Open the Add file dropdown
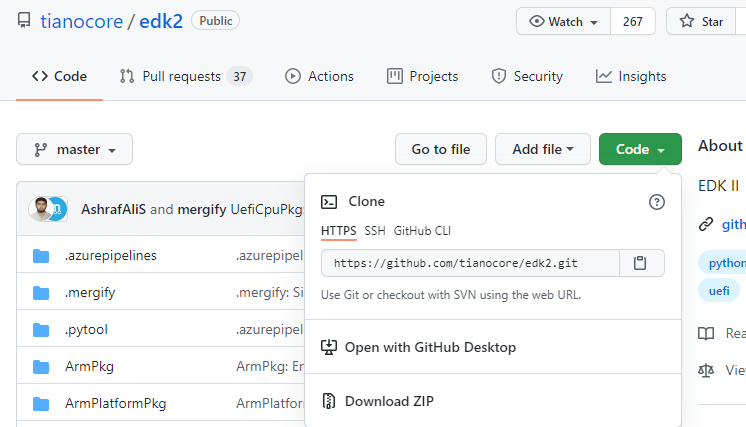Image resolution: width=746 pixels, height=427 pixels. 543,149
